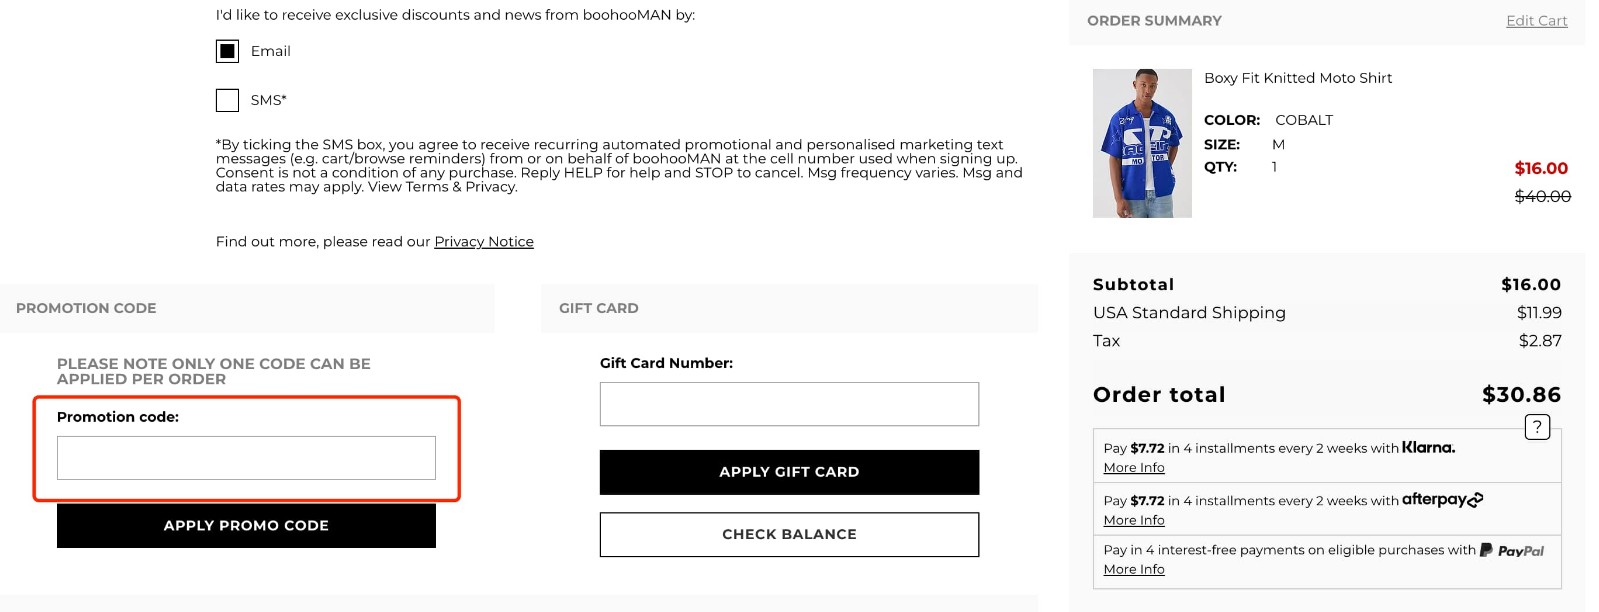Open the order total help tooltip icon
Screen dimensions: 1599x612
click(1537, 426)
